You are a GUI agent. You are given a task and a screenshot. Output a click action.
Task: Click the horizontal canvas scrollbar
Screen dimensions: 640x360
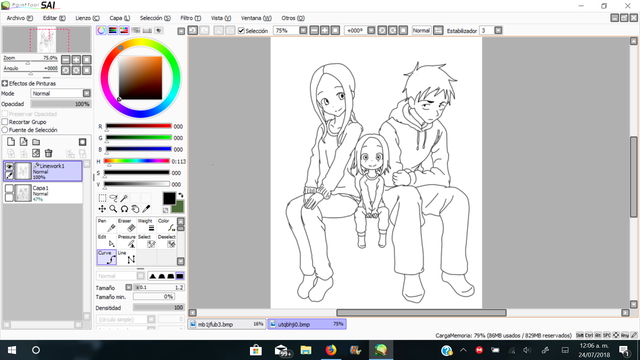pyautogui.click(x=421, y=313)
